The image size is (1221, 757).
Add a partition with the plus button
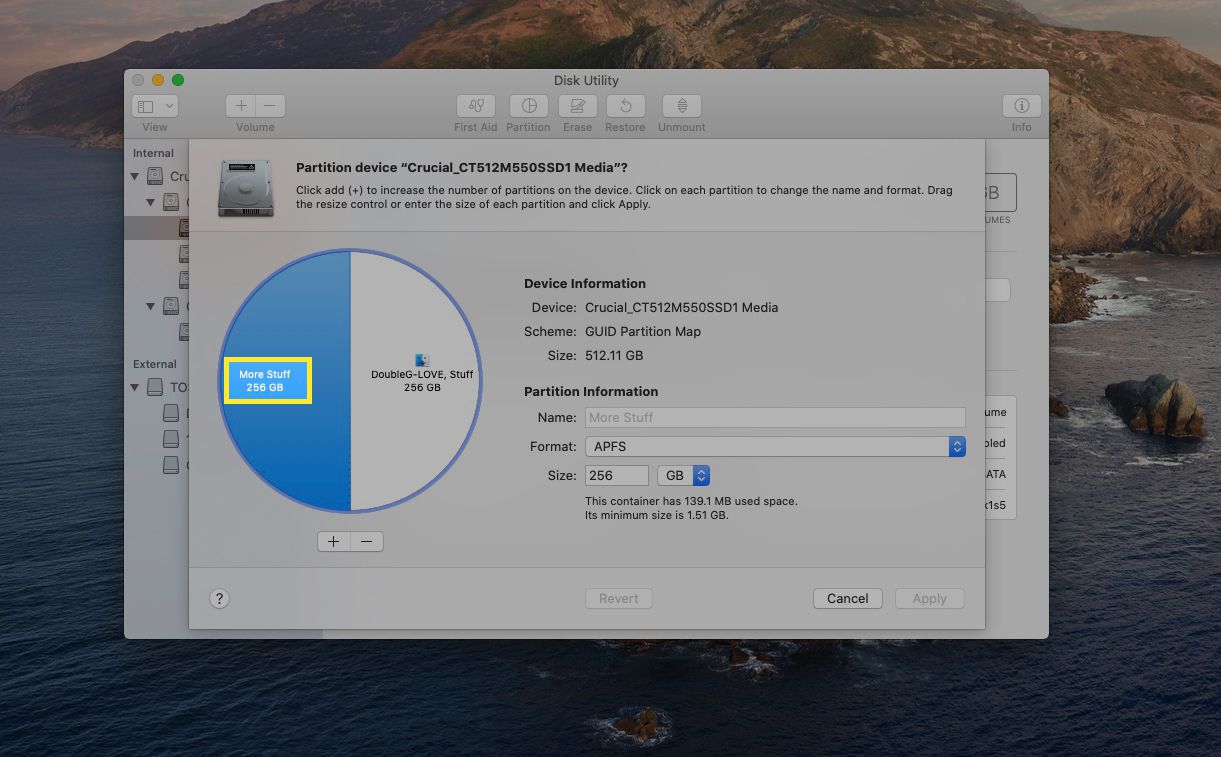coord(334,541)
